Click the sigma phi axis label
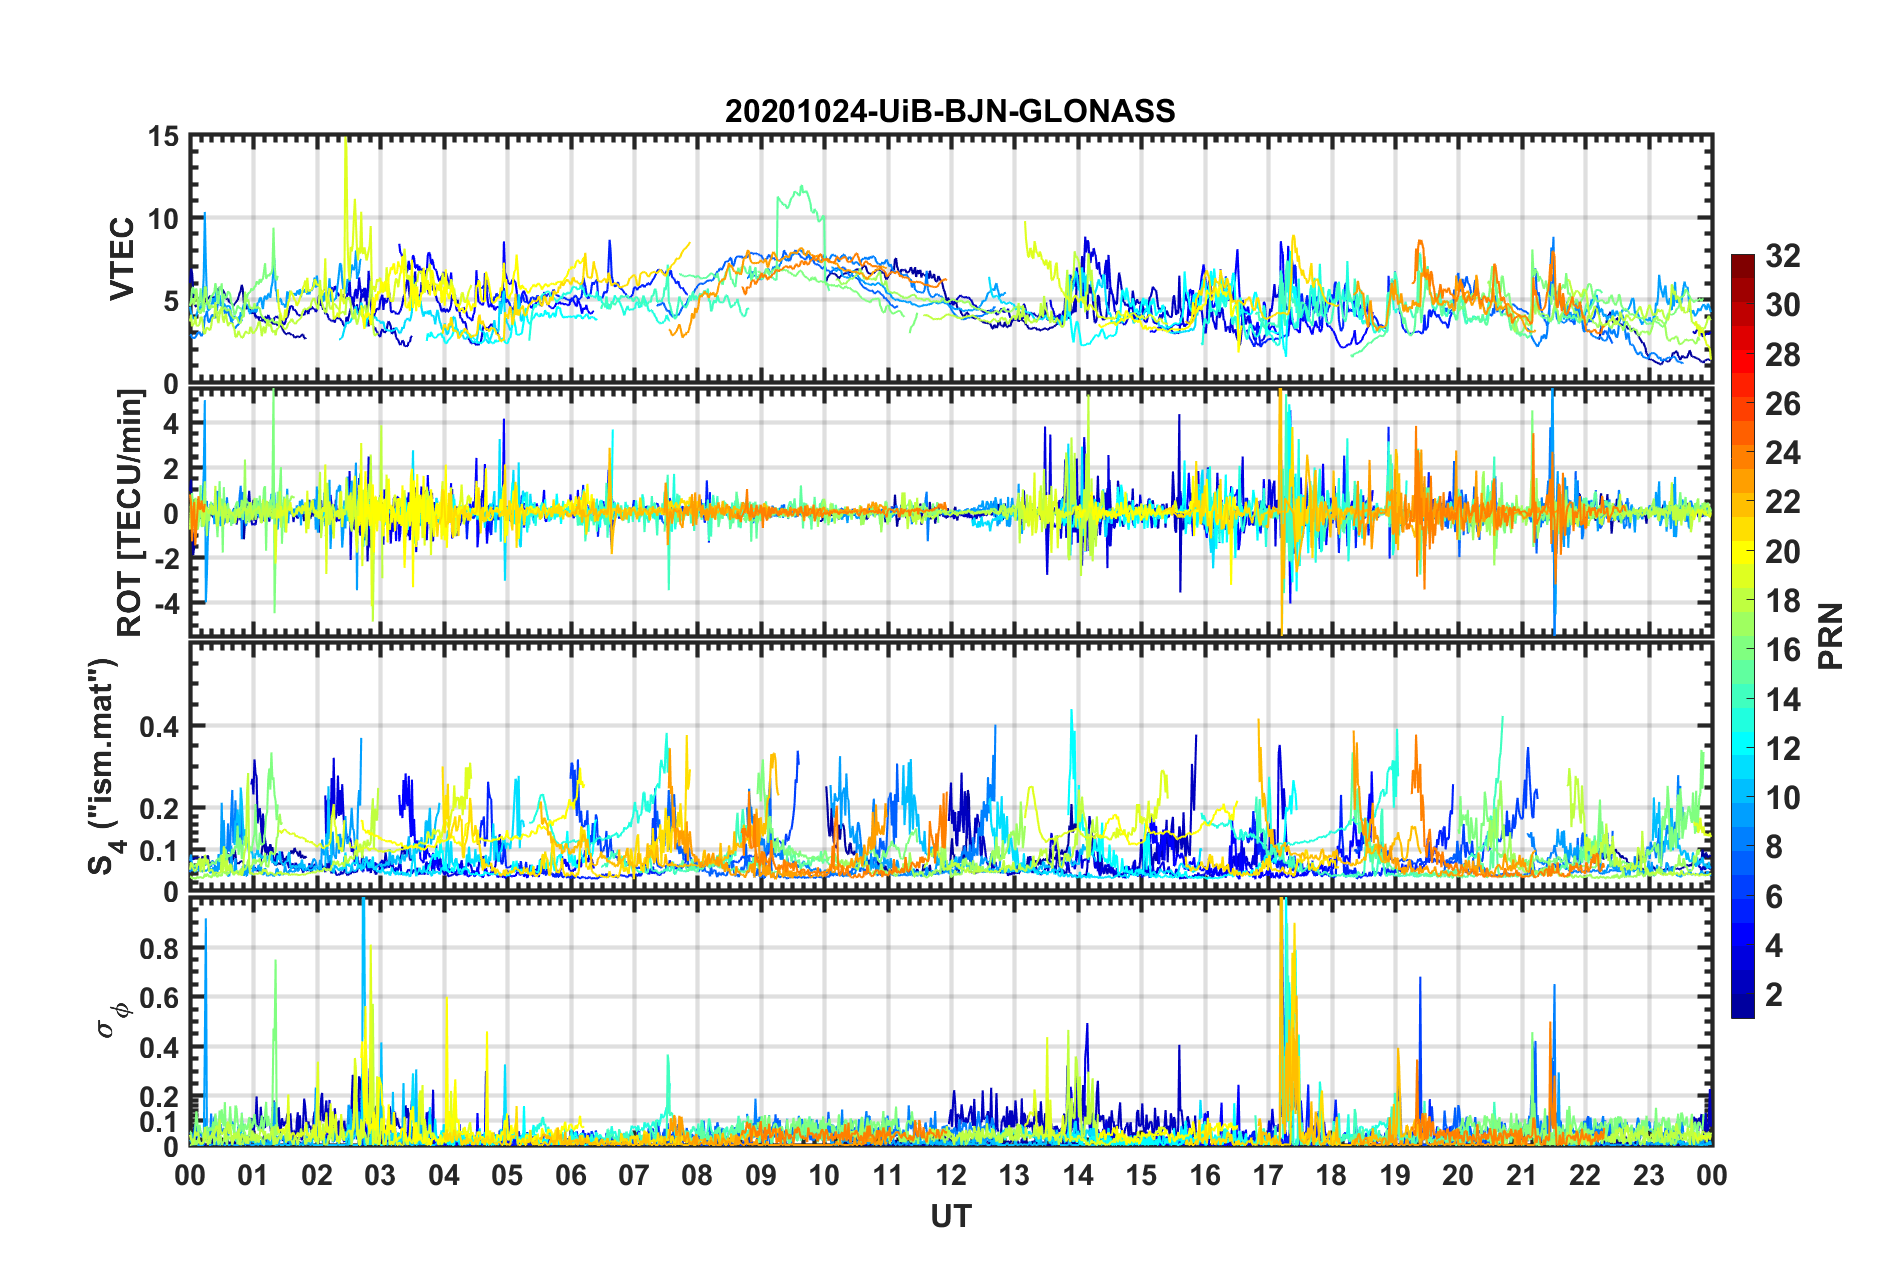The height and width of the screenshot is (1272, 1902). click(x=114, y=1019)
